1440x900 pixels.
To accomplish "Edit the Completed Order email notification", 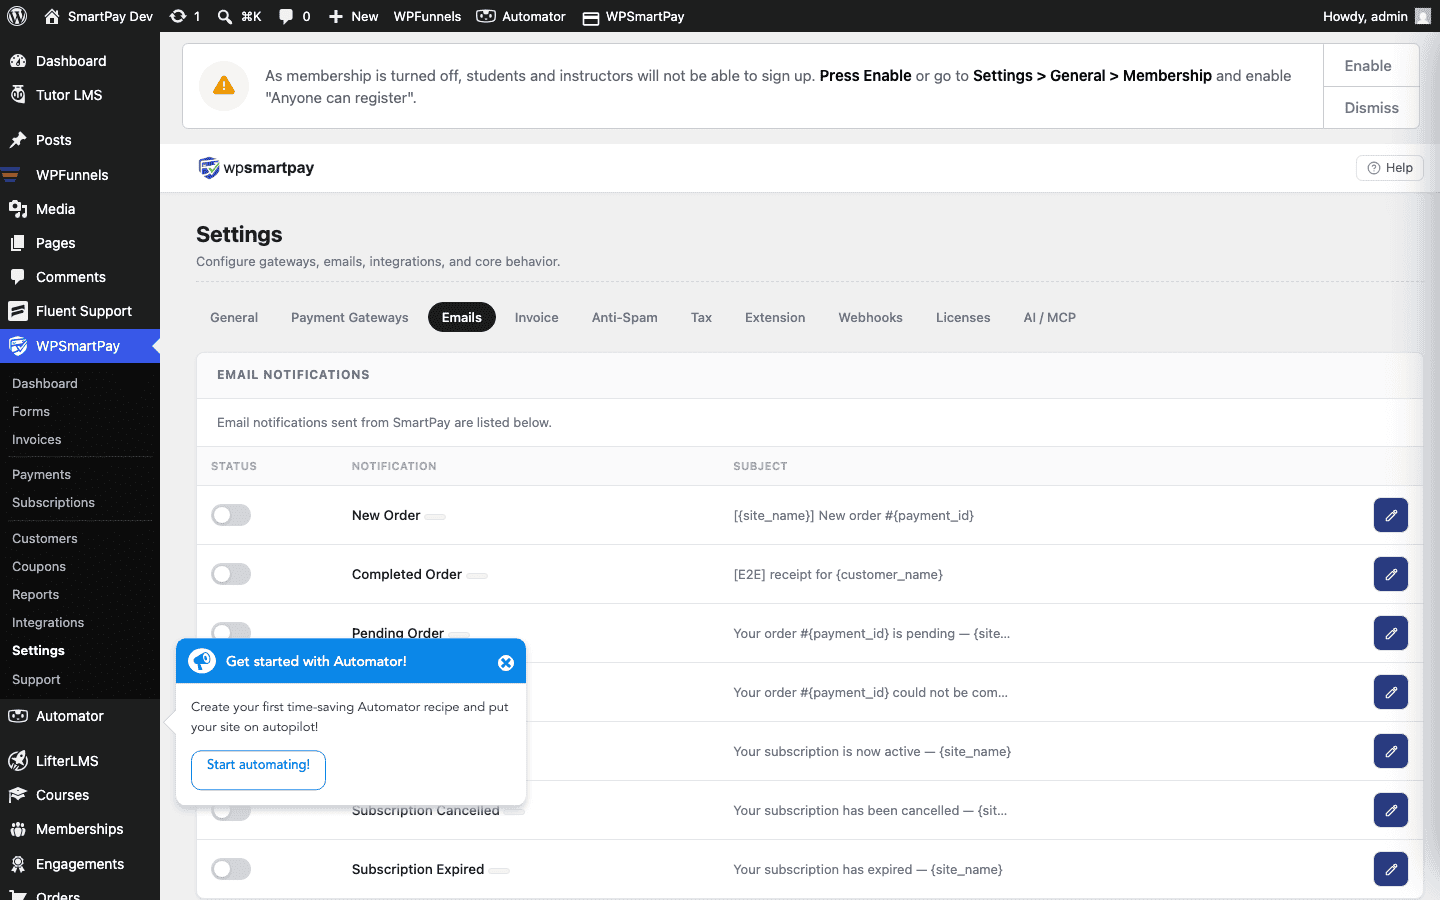I will (x=1391, y=574).
